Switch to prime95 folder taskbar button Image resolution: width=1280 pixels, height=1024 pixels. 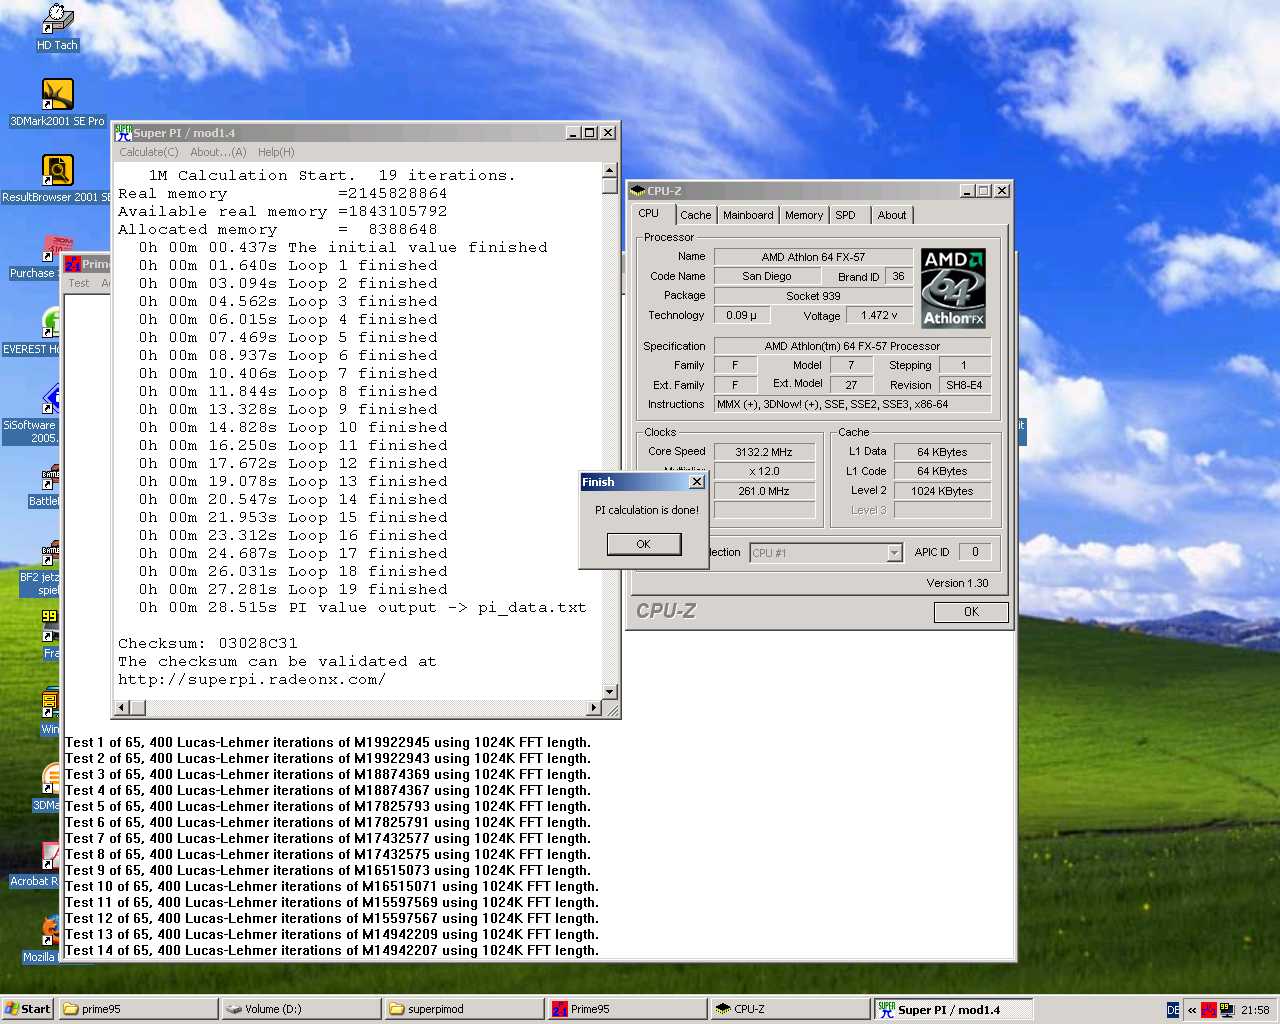click(x=138, y=1009)
